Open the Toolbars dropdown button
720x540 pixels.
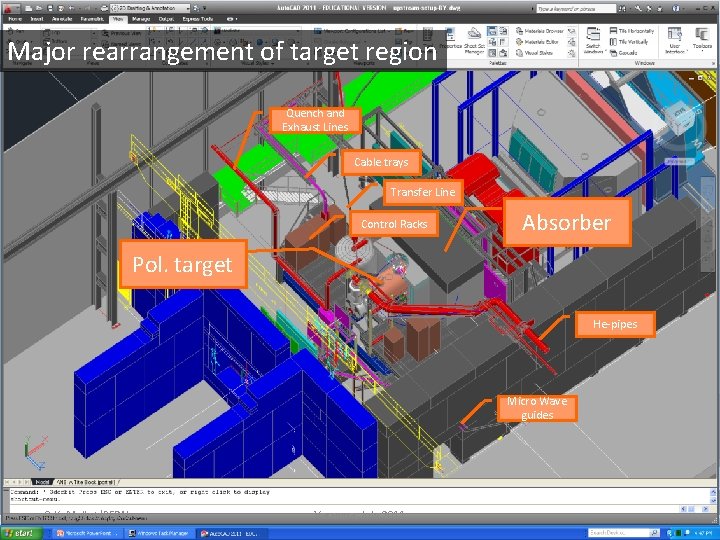(x=702, y=40)
